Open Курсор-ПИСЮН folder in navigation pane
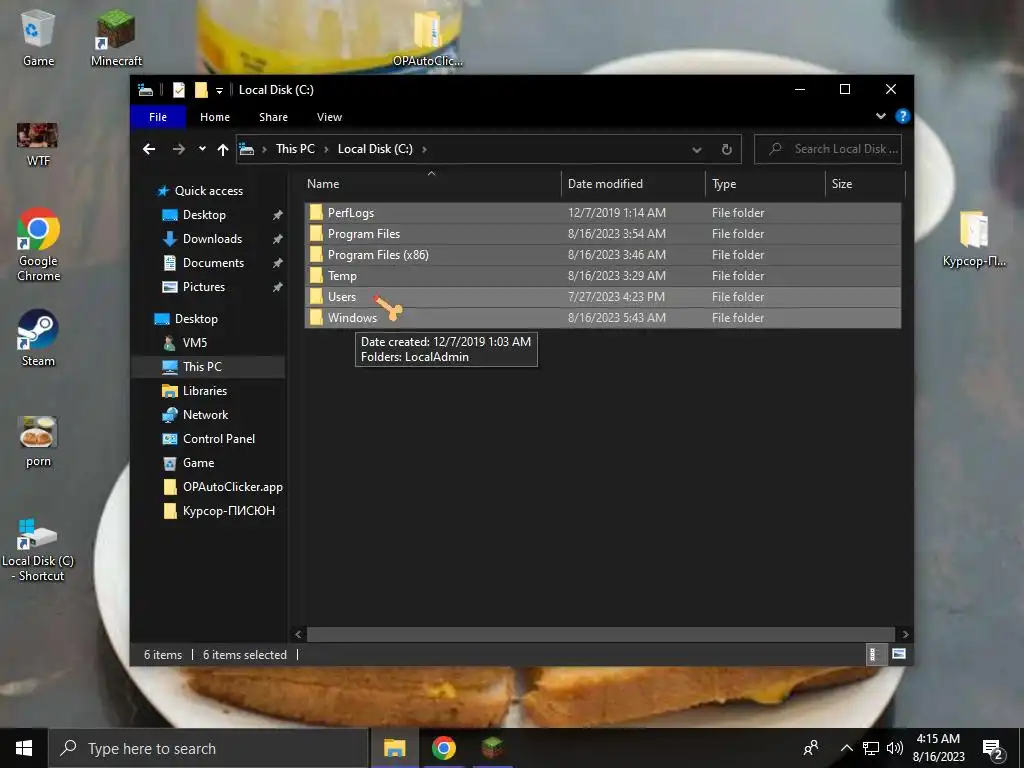 tap(219, 511)
